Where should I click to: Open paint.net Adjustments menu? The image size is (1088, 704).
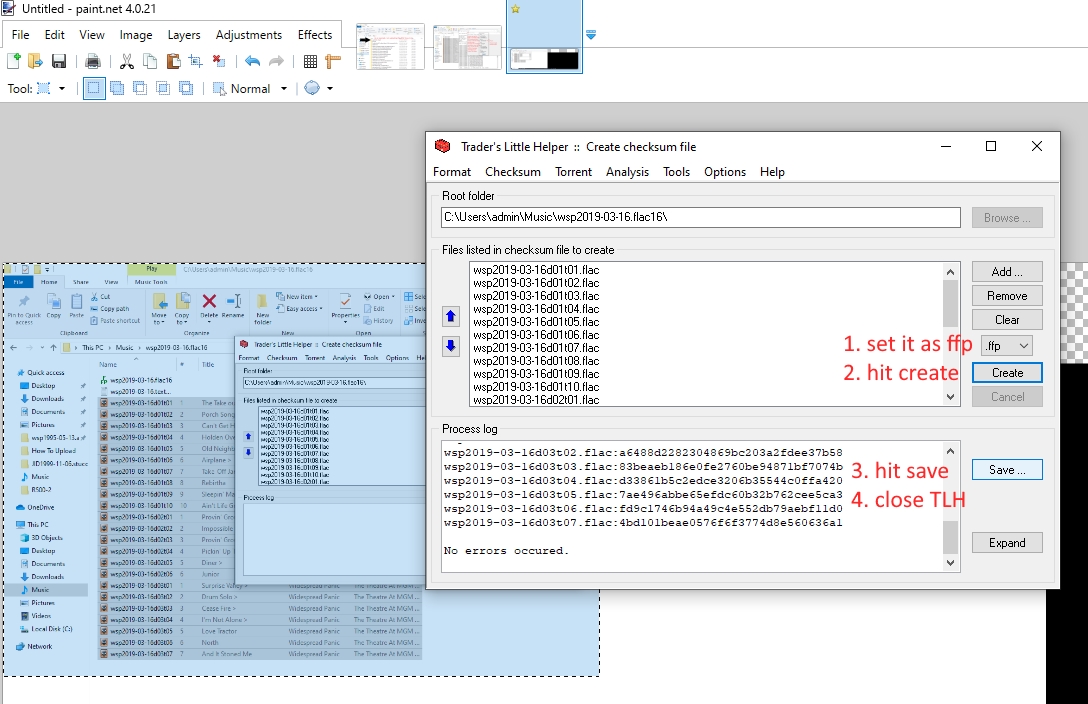click(x=248, y=35)
